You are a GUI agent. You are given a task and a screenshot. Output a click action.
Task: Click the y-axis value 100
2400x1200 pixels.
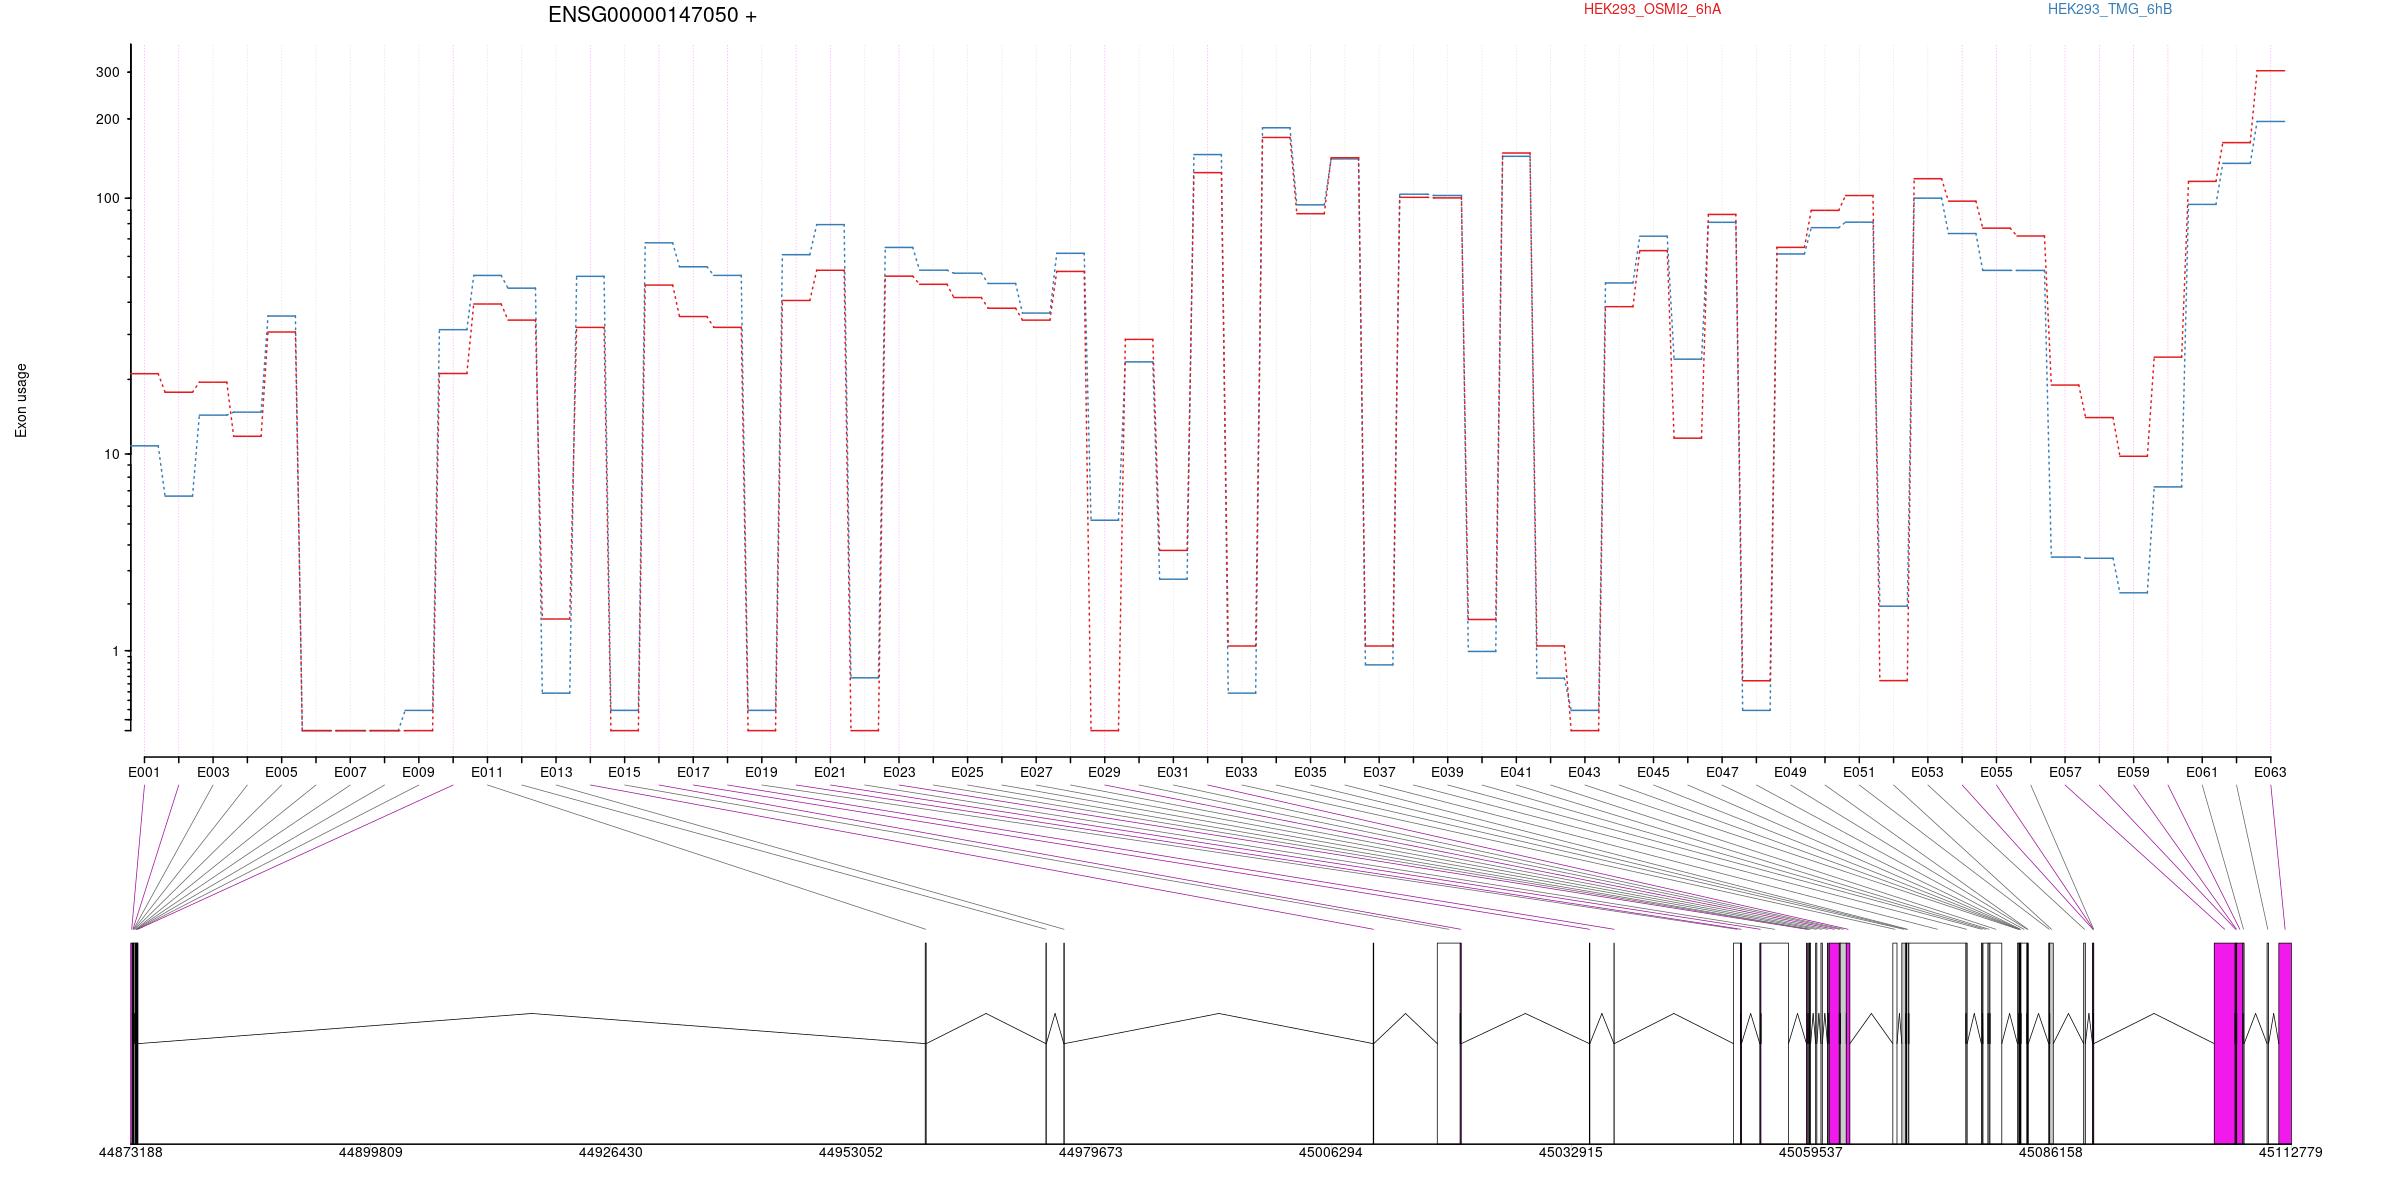[x=107, y=198]
